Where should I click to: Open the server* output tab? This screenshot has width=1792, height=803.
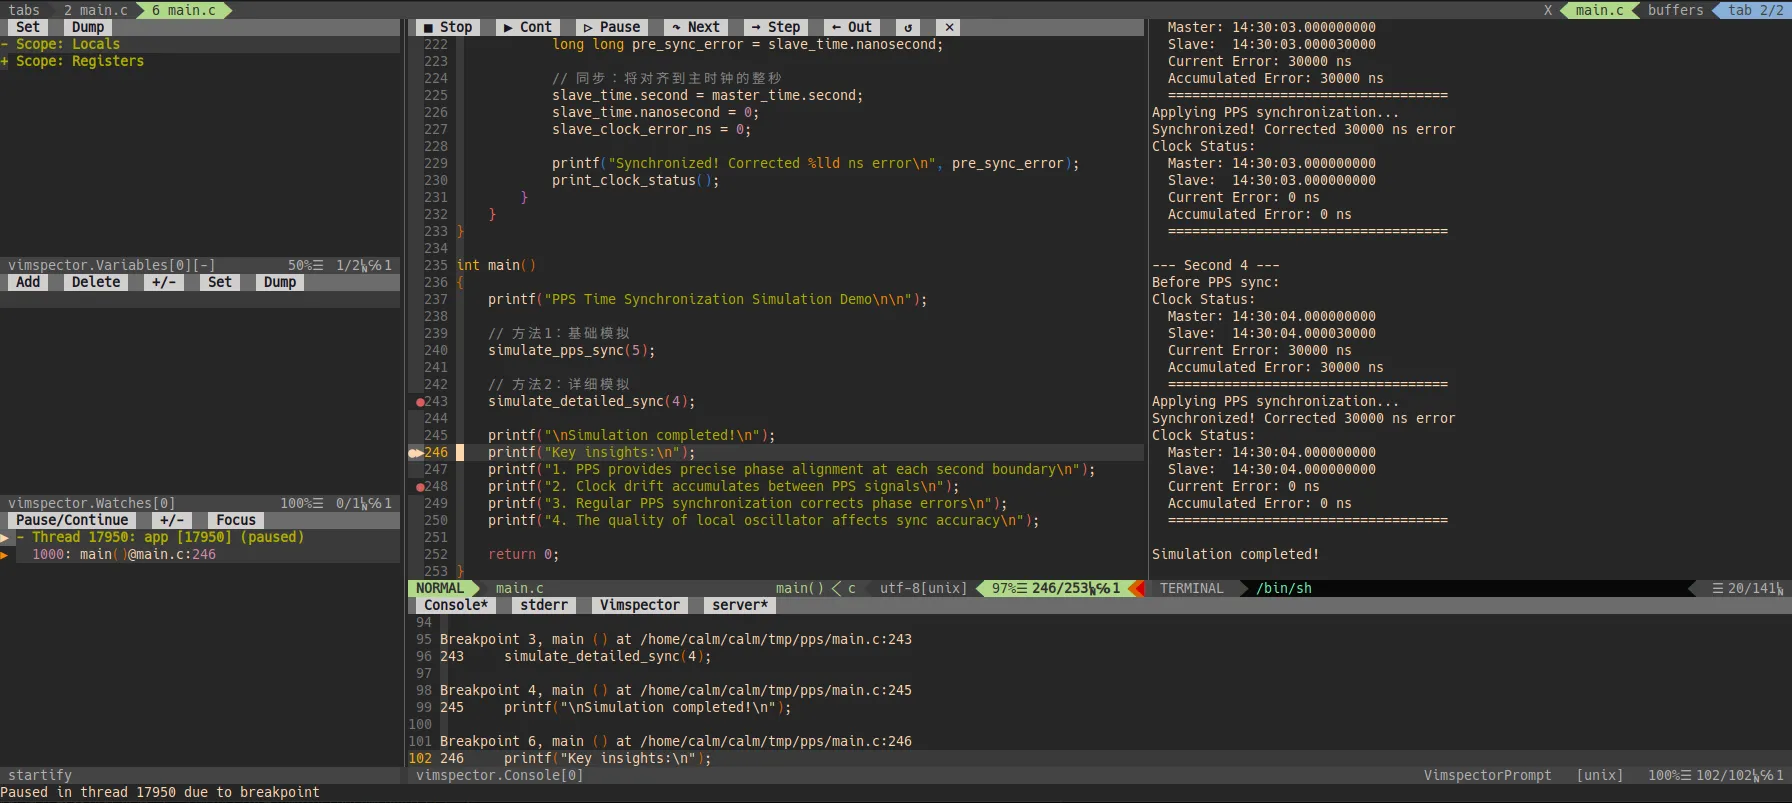click(740, 605)
